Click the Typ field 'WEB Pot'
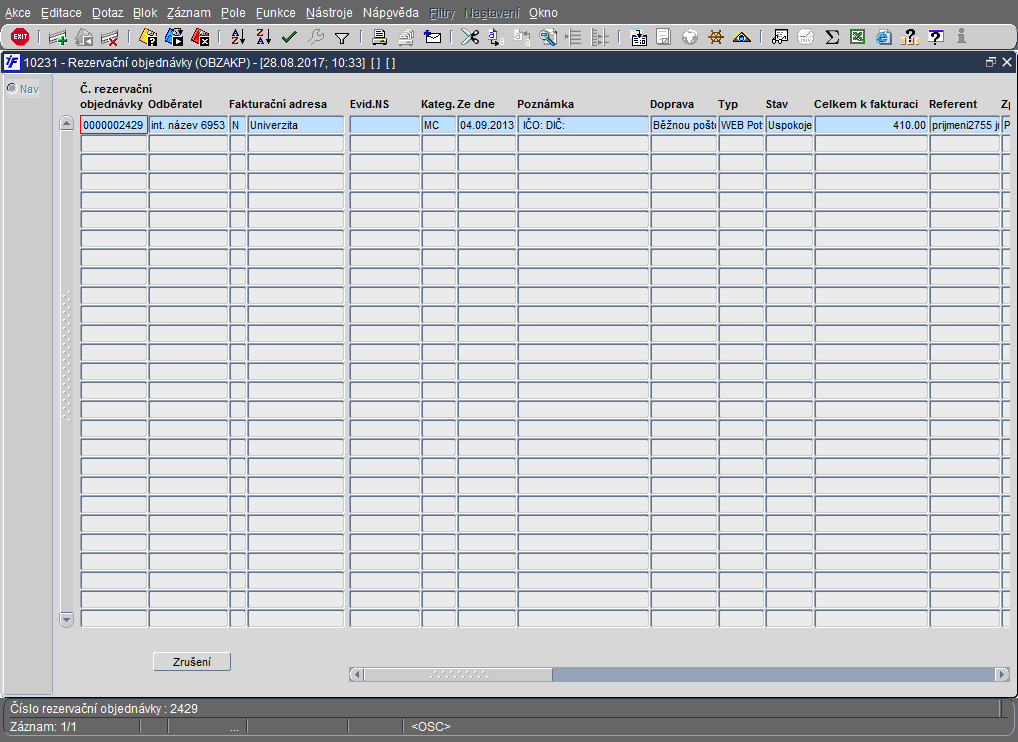Screen dimensions: 1018x742 click(741, 125)
